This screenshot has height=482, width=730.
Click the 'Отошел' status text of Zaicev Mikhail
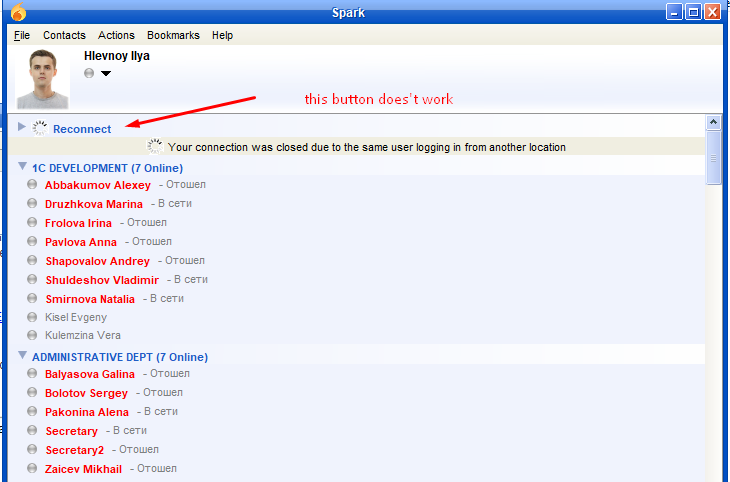157,468
